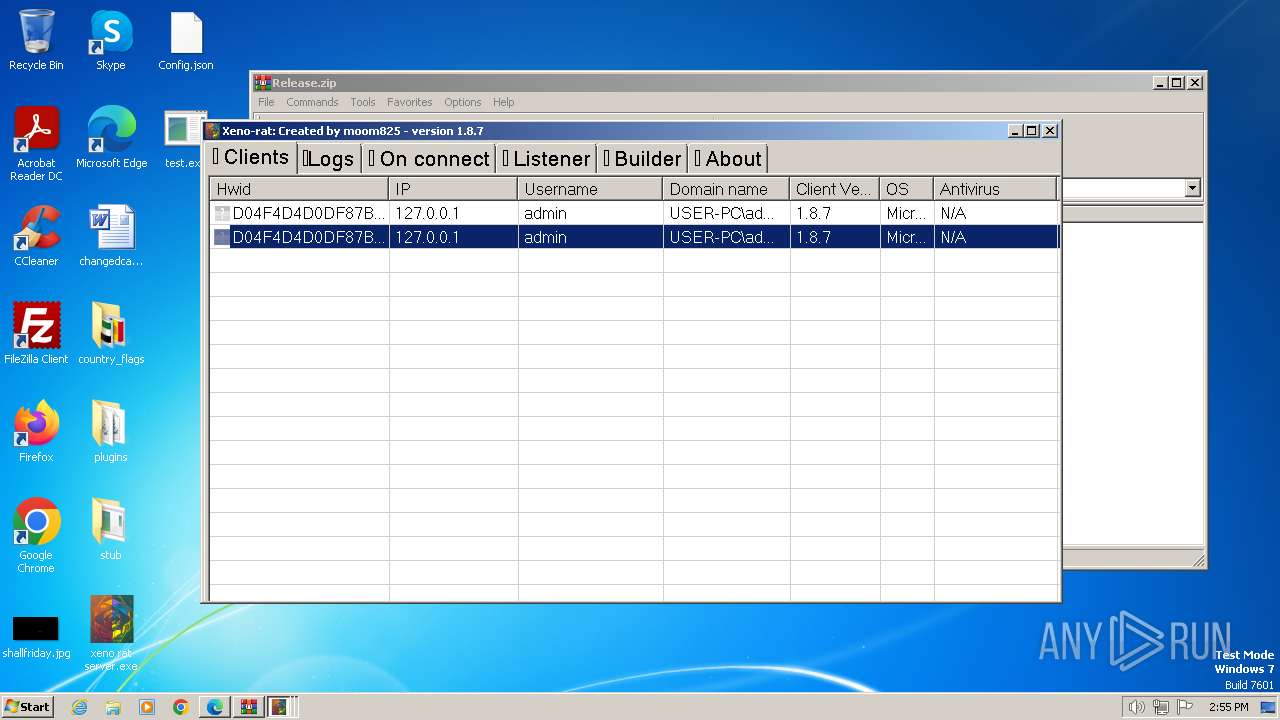Expand the WinRAR address bar dropdown
Image resolution: width=1280 pixels, height=720 pixels.
pos(1191,188)
